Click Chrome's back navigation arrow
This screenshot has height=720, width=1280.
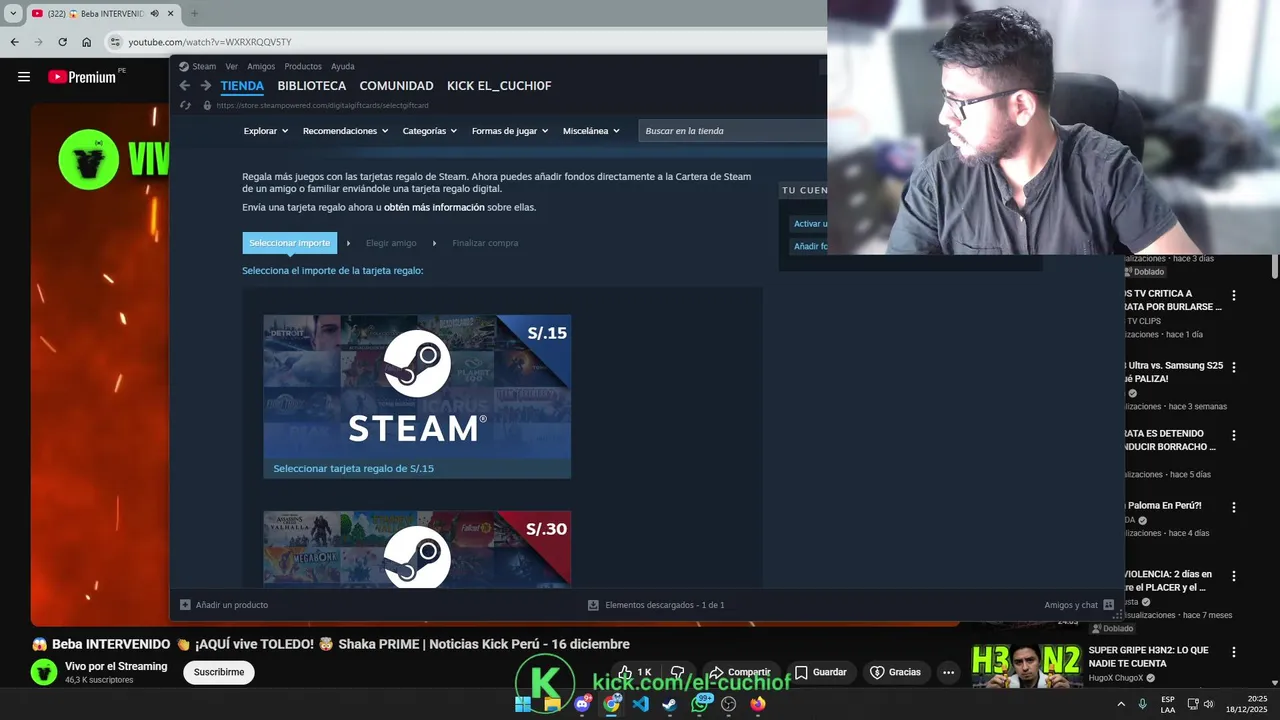click(14, 42)
